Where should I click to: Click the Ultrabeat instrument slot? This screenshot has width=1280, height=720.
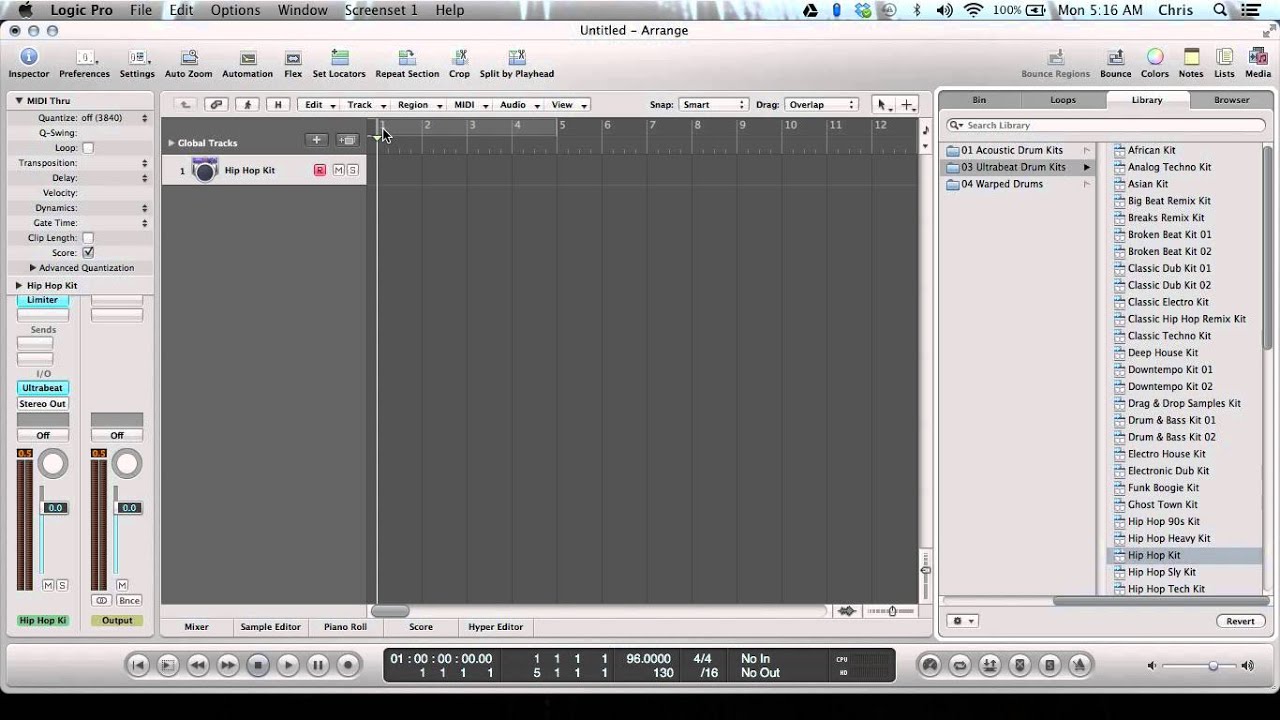point(42,388)
